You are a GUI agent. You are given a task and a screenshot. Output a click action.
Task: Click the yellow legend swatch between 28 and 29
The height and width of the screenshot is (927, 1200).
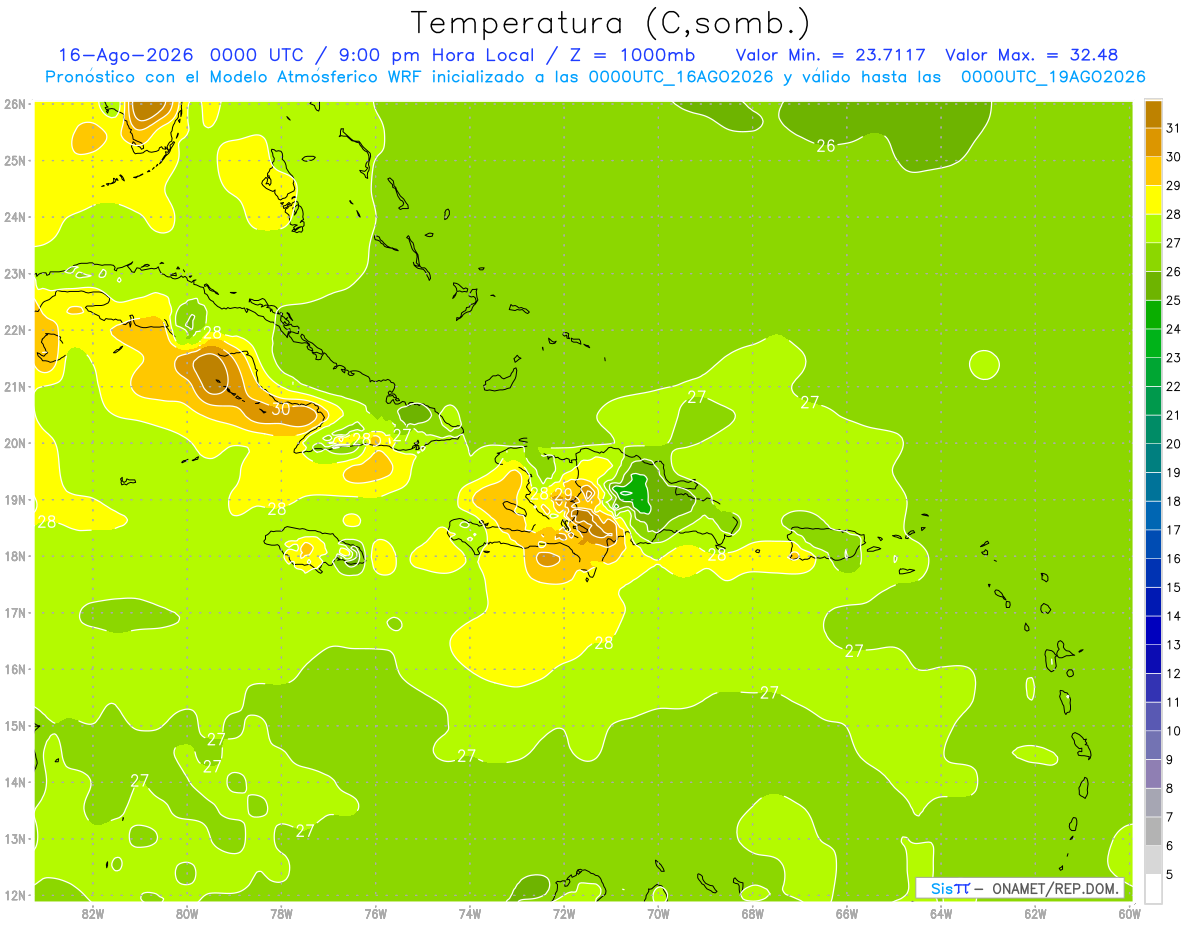(1153, 199)
